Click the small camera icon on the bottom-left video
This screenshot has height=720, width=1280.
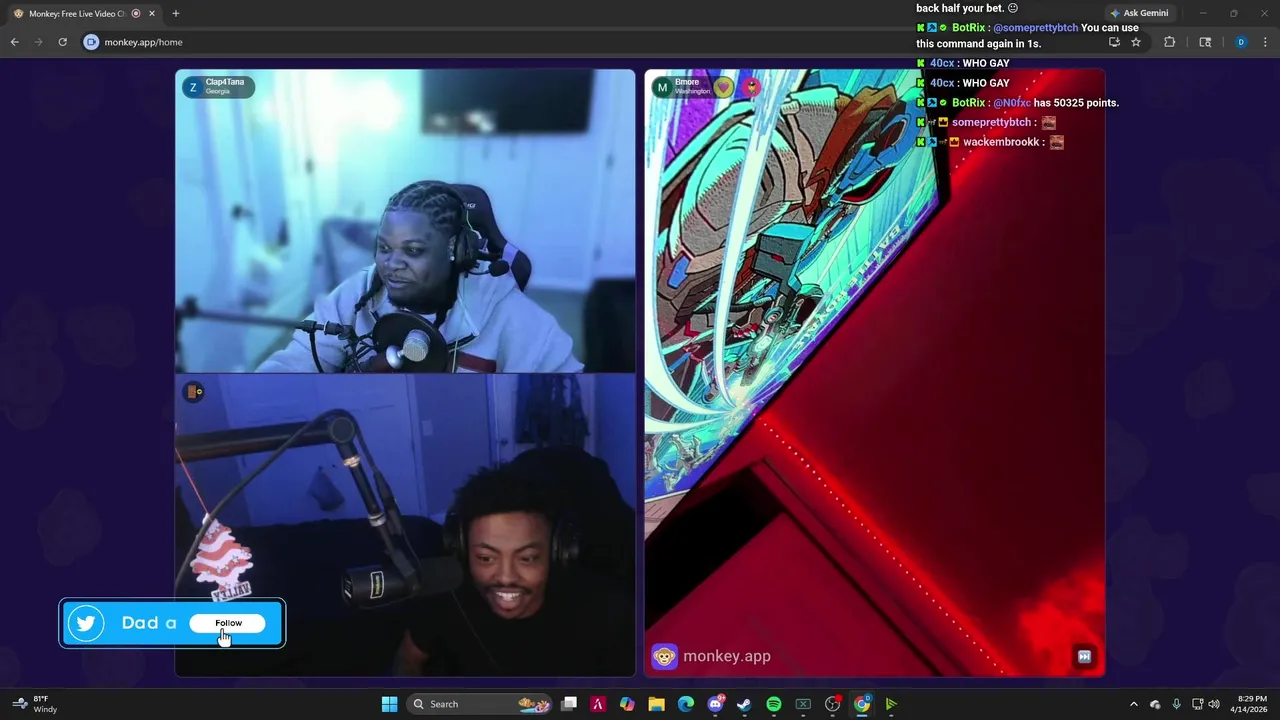pos(195,391)
